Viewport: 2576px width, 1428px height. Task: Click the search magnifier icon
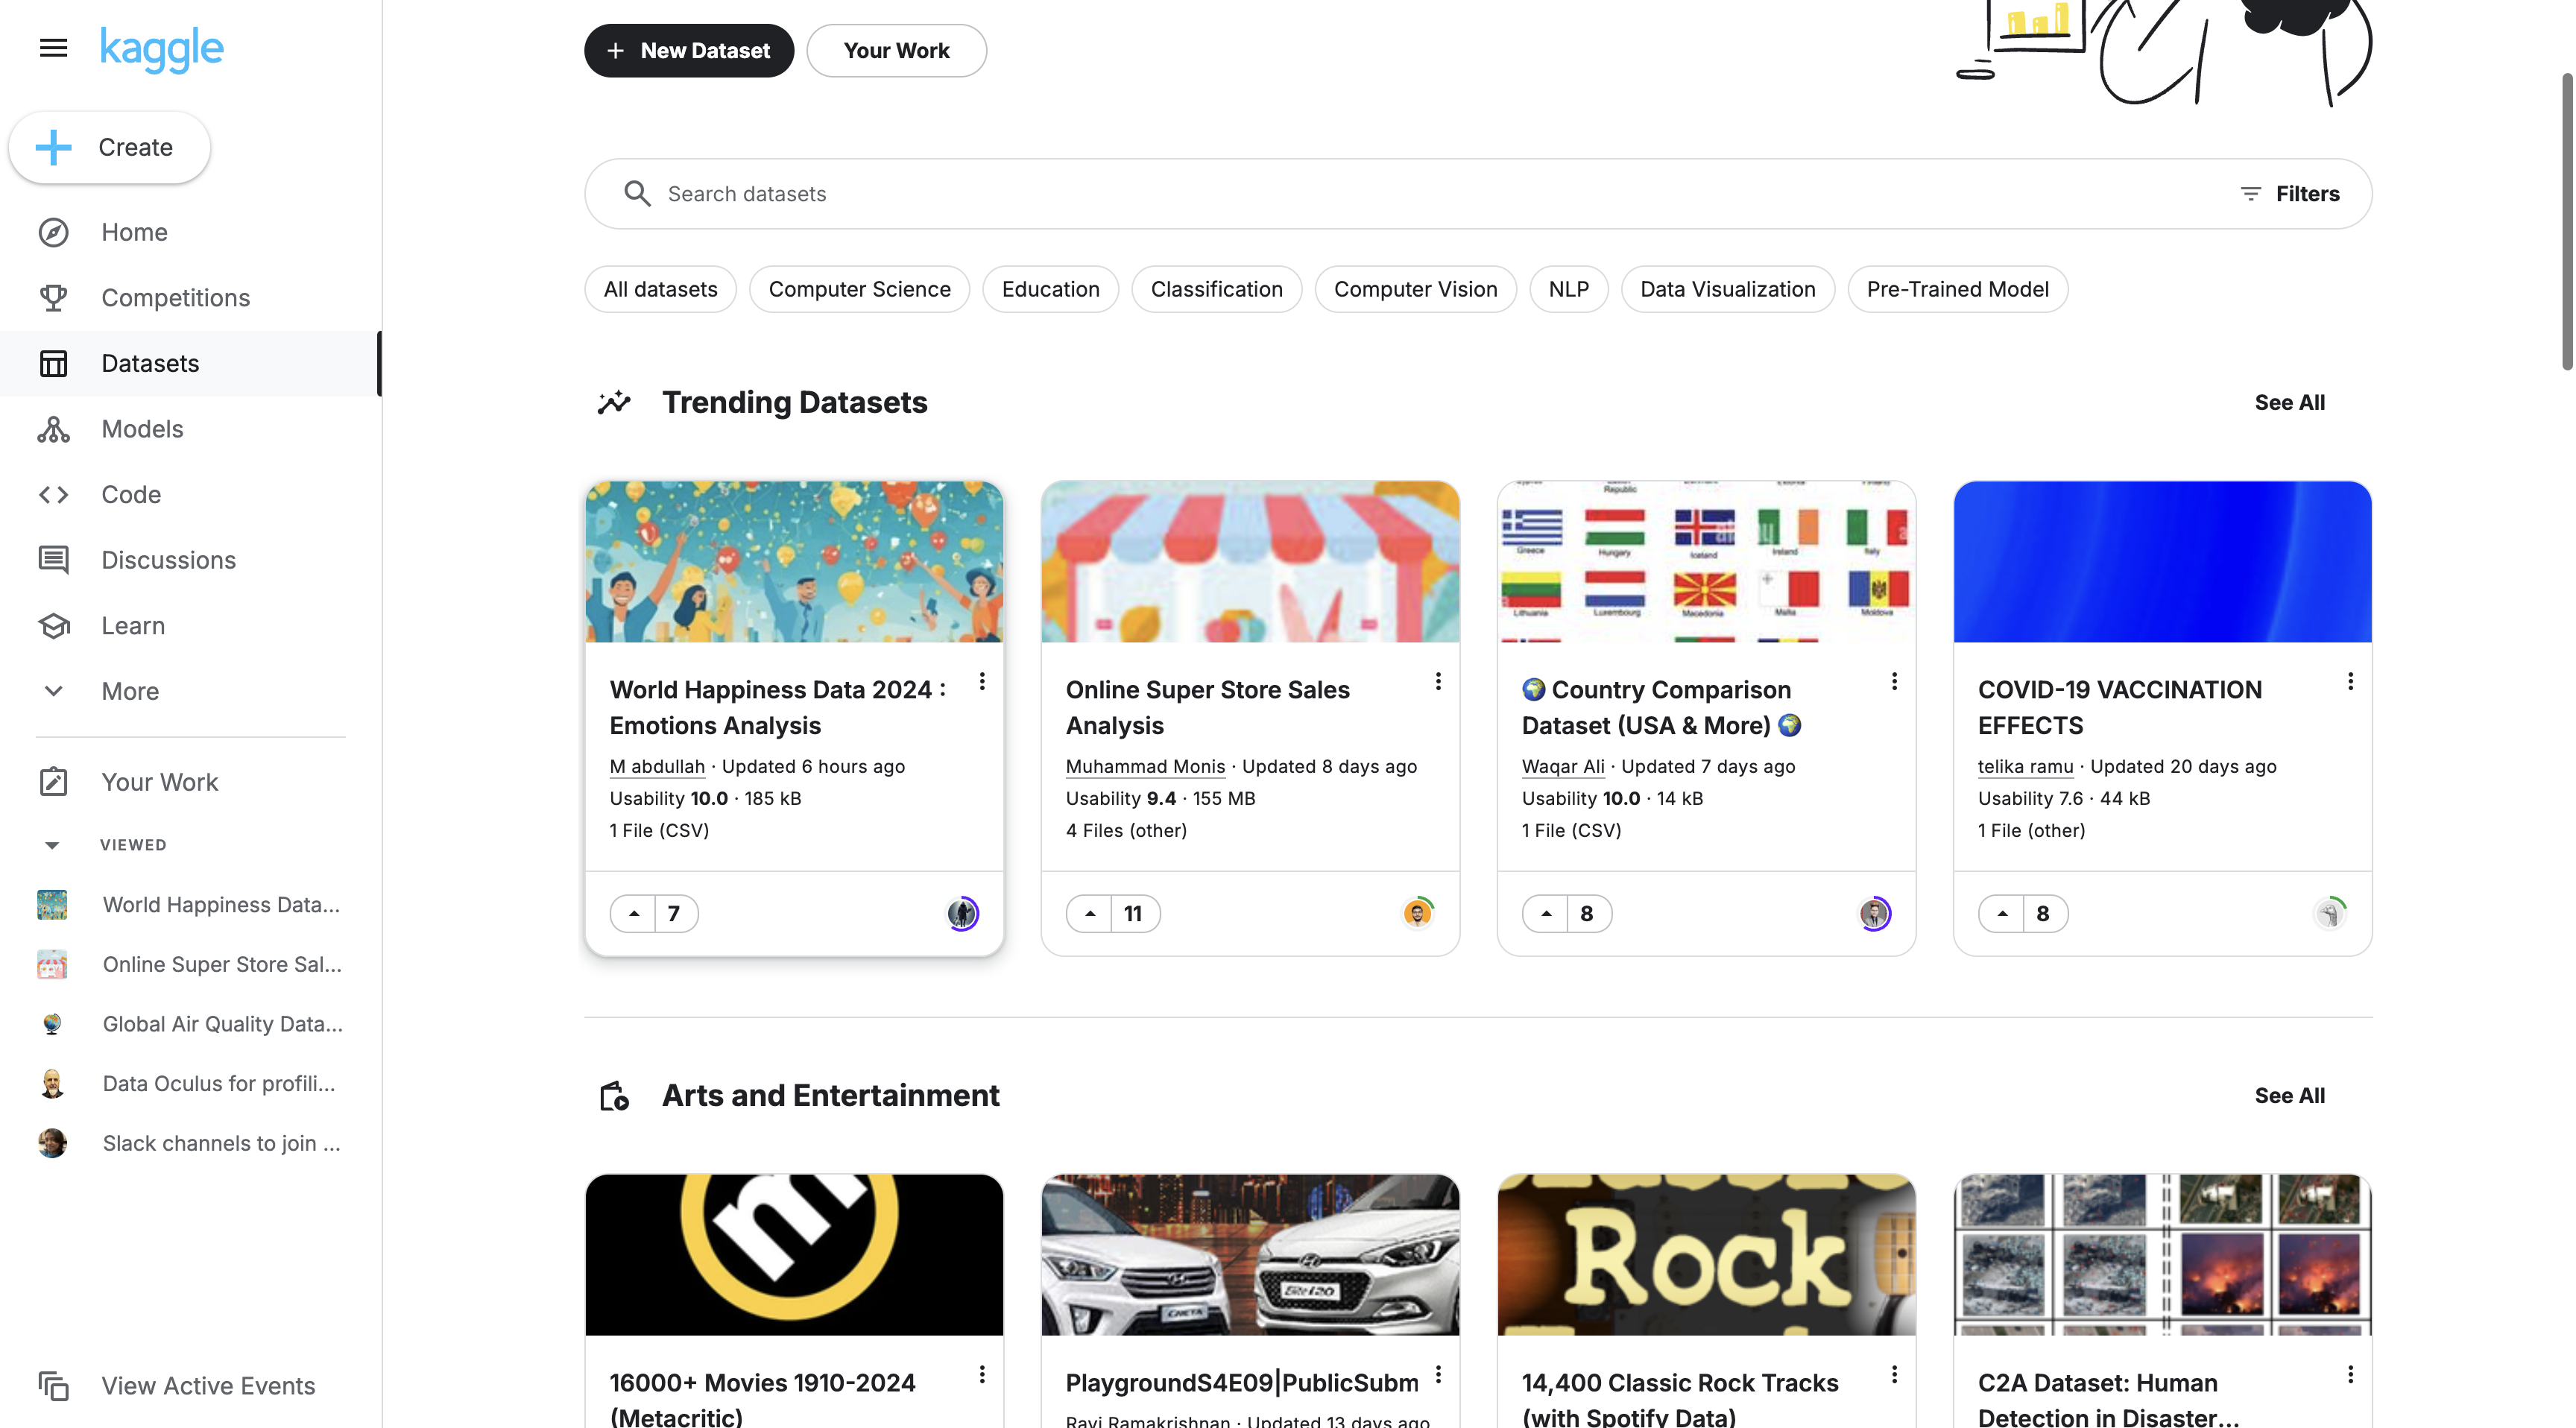pos(637,193)
